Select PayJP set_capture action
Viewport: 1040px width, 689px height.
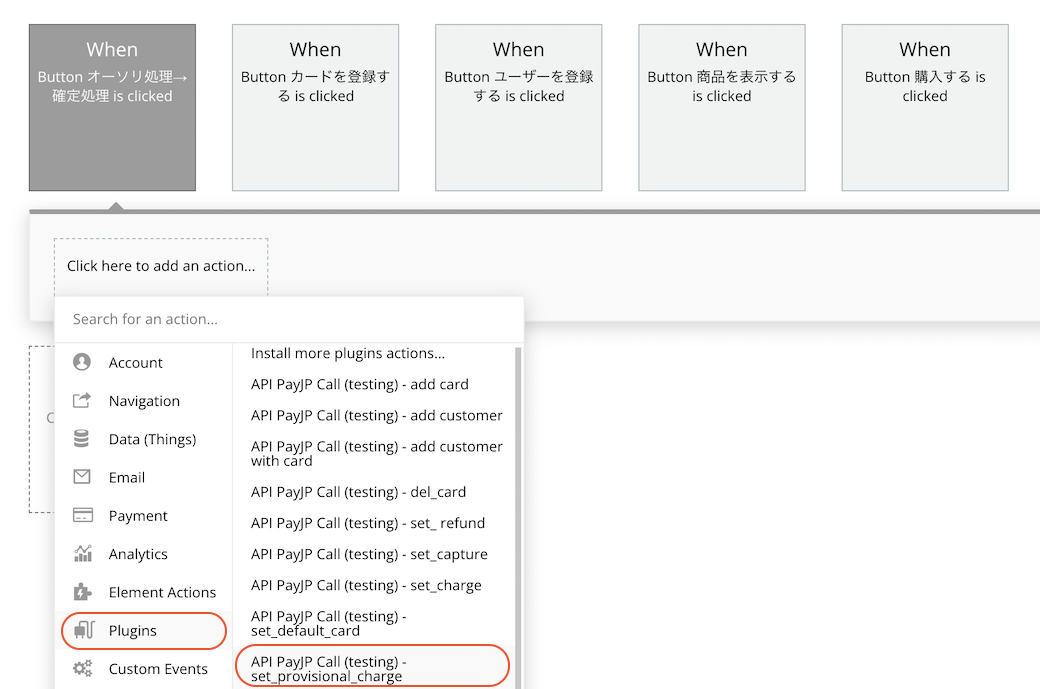click(369, 554)
